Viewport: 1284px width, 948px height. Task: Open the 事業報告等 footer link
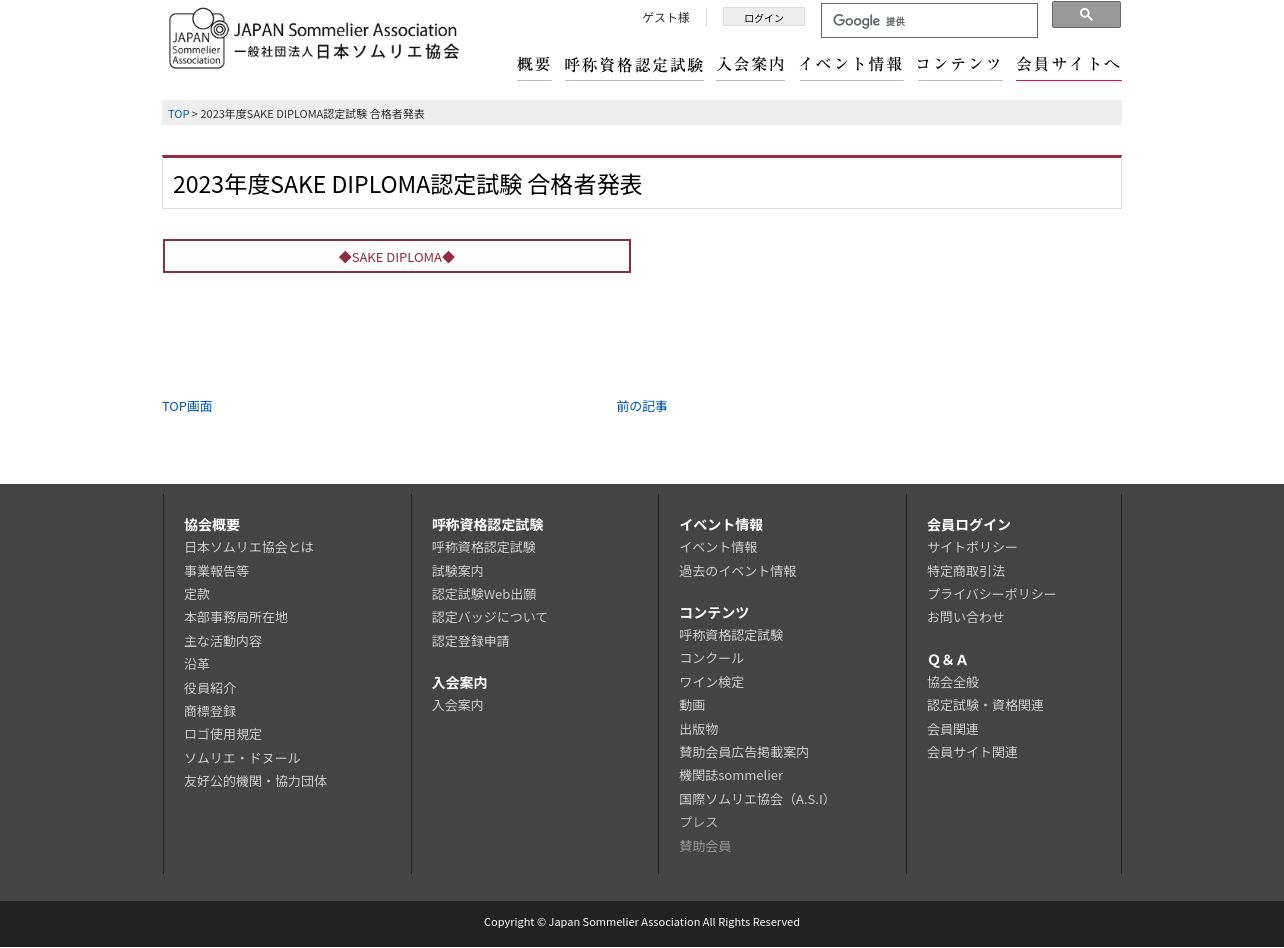click(x=216, y=571)
